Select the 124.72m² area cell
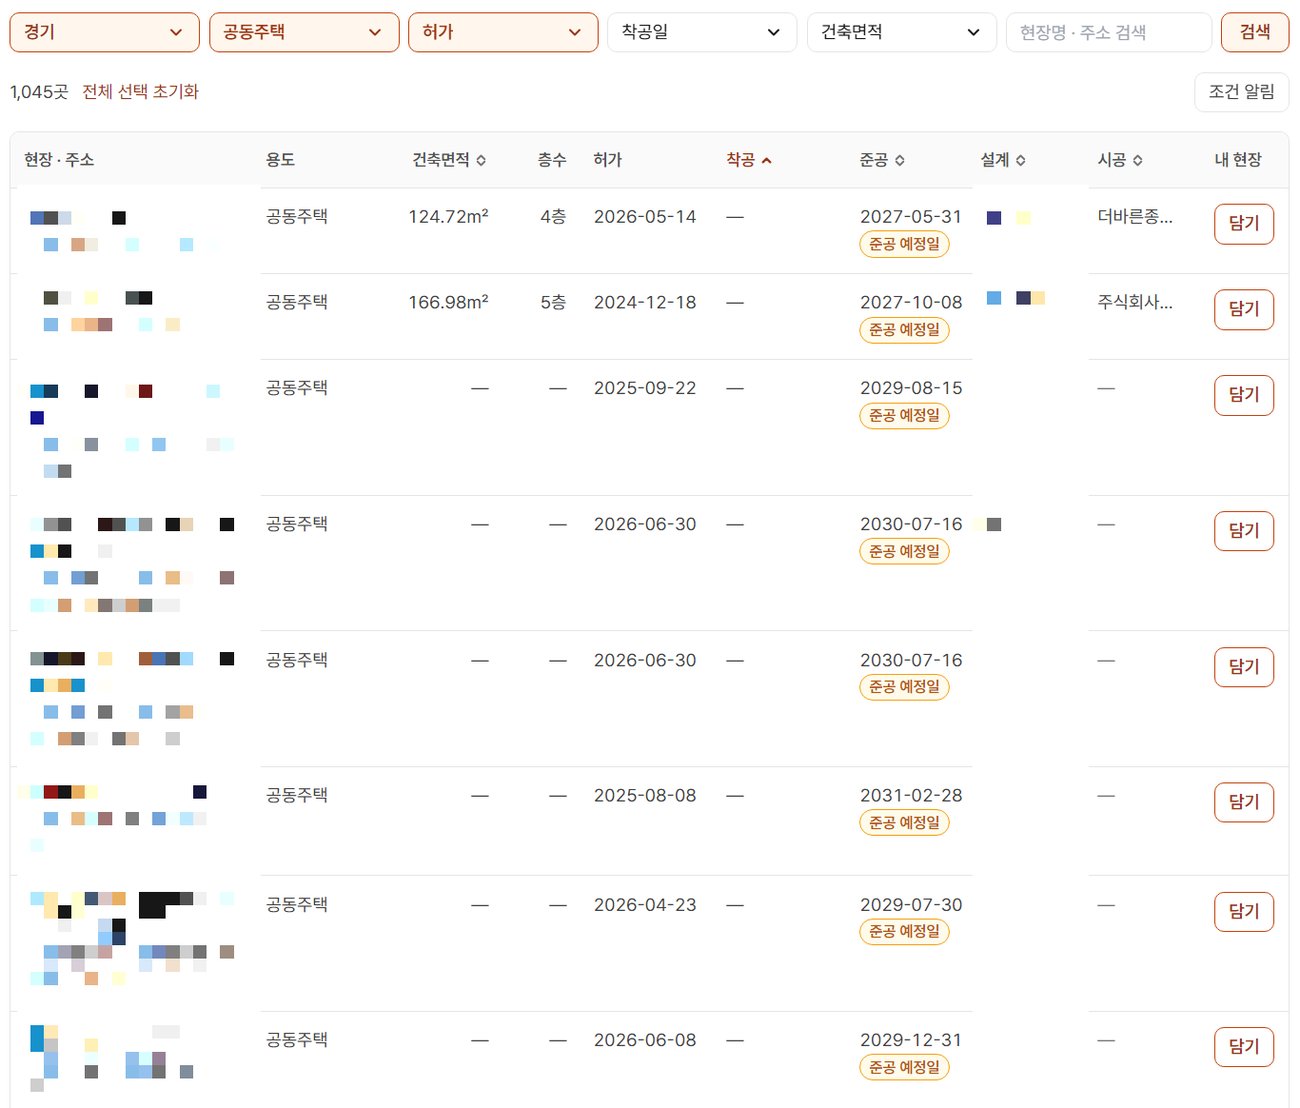Screen dimensions: 1300x1108 [448, 216]
